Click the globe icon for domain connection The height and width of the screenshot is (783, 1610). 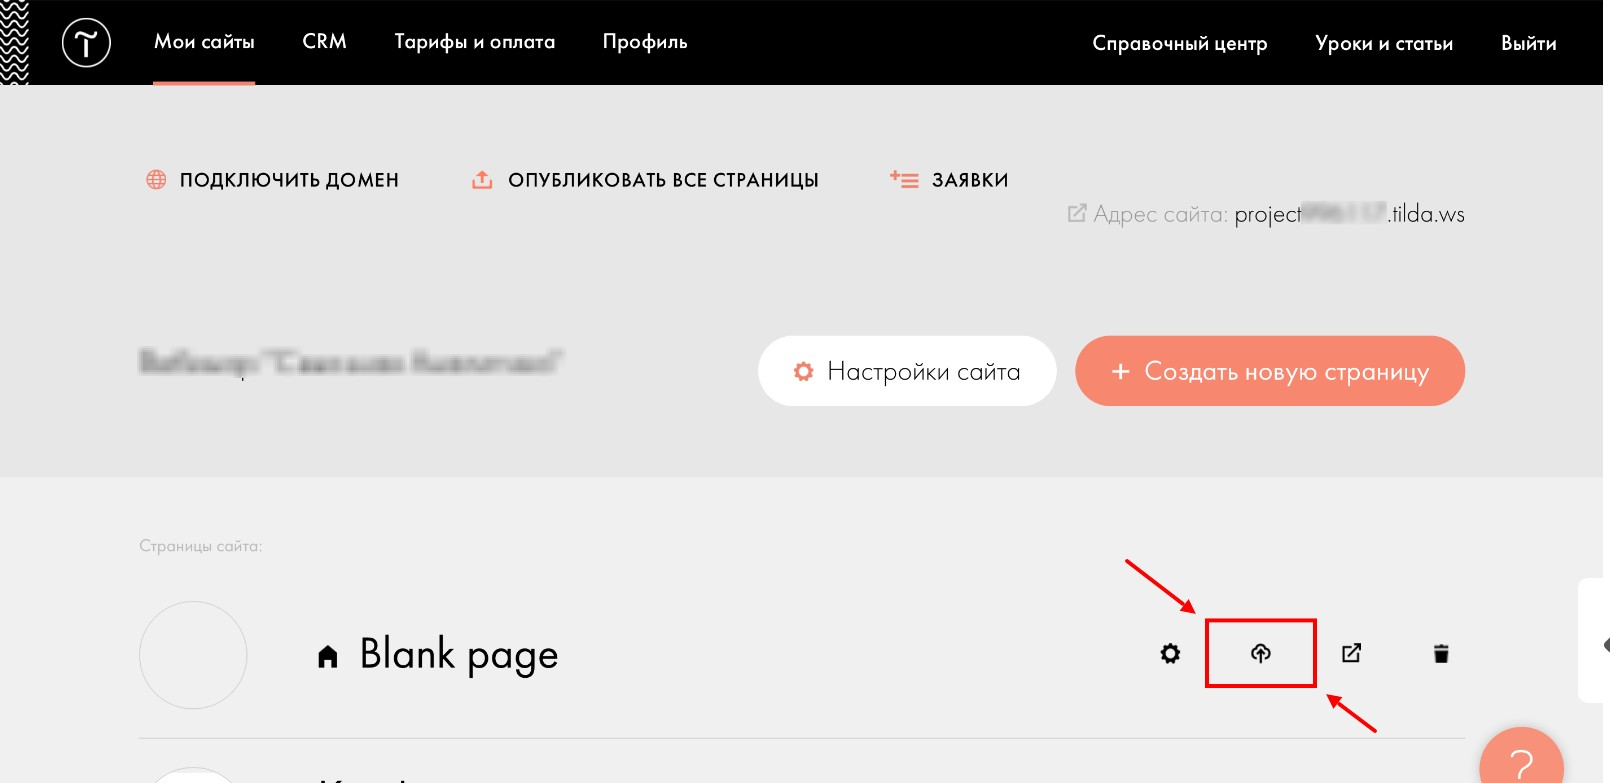156,180
